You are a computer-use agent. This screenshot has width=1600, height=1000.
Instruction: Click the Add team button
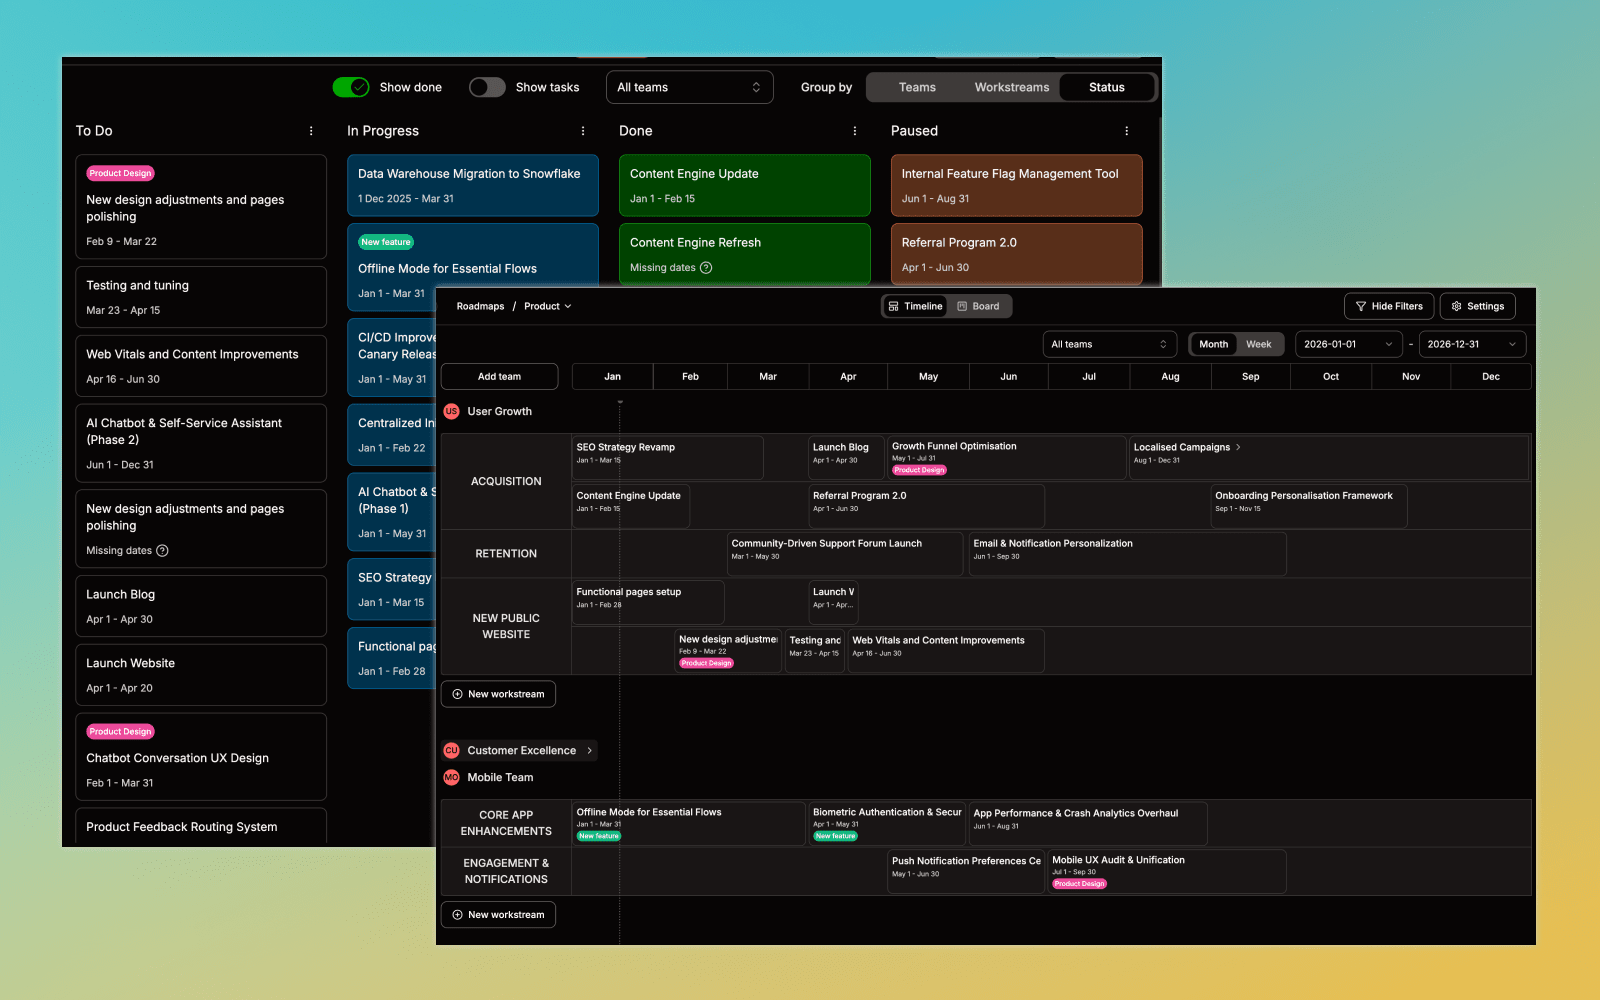499,376
